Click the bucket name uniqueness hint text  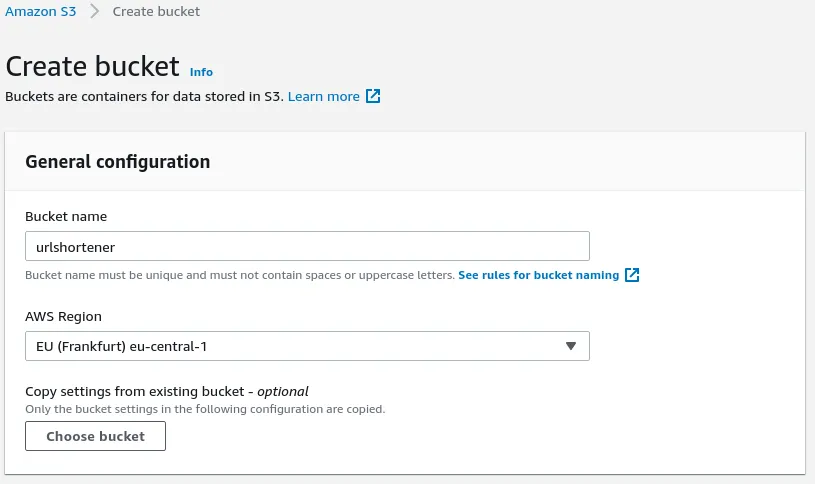240,275
